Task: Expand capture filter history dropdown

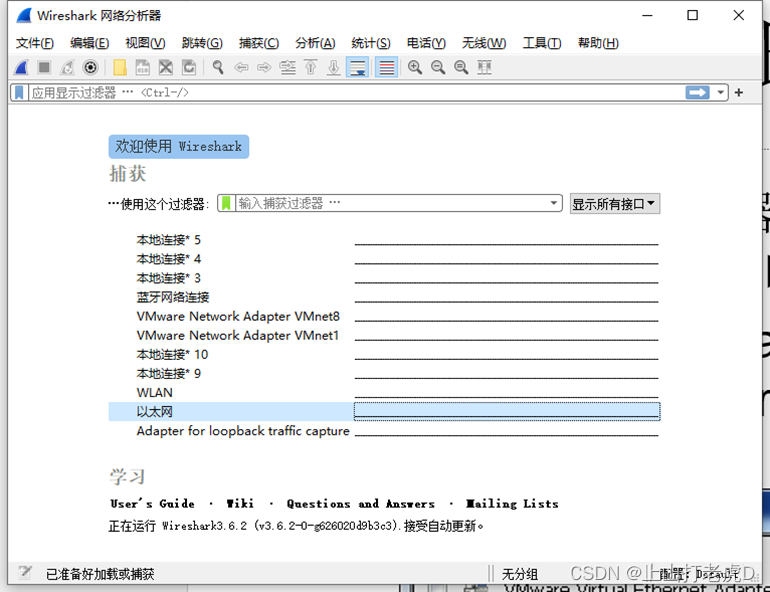Action: coord(553,203)
